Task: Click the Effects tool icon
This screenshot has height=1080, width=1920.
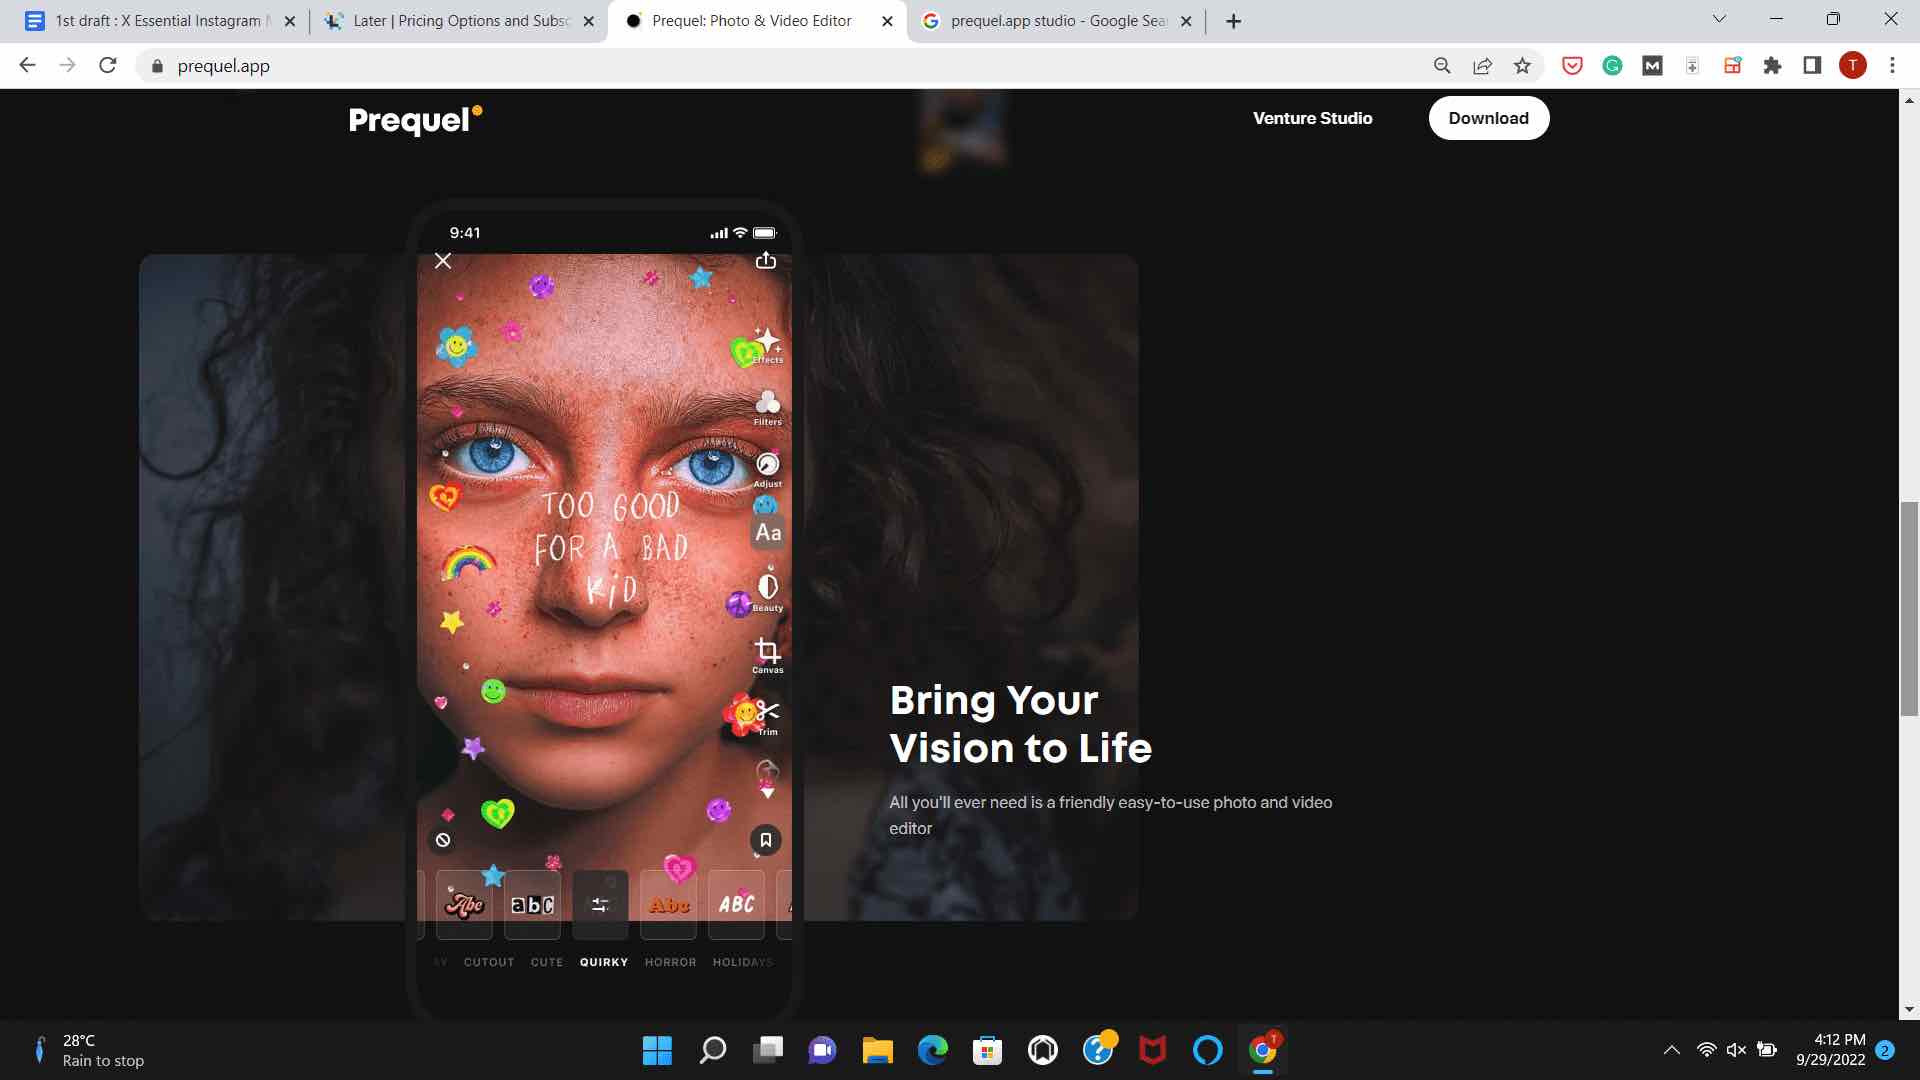Action: (766, 343)
